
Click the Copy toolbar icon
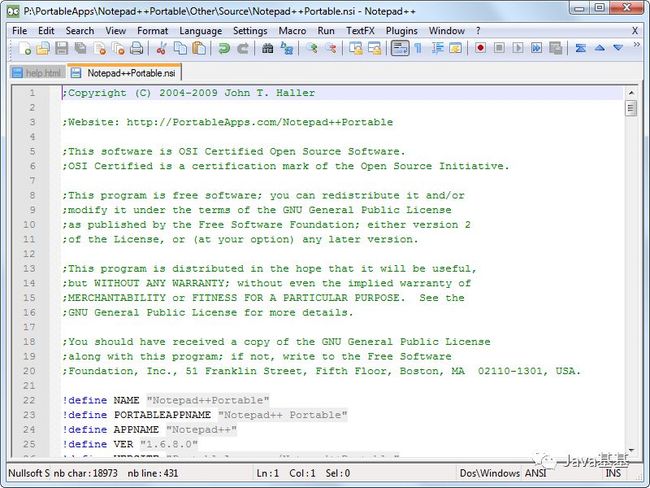tap(180, 49)
